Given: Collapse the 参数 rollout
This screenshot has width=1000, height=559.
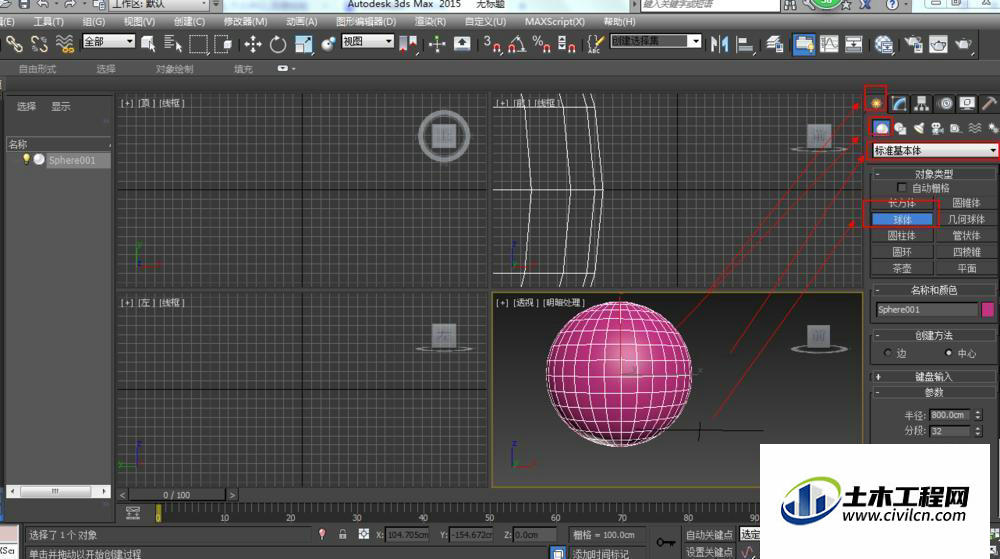Looking at the screenshot, I should (x=934, y=393).
